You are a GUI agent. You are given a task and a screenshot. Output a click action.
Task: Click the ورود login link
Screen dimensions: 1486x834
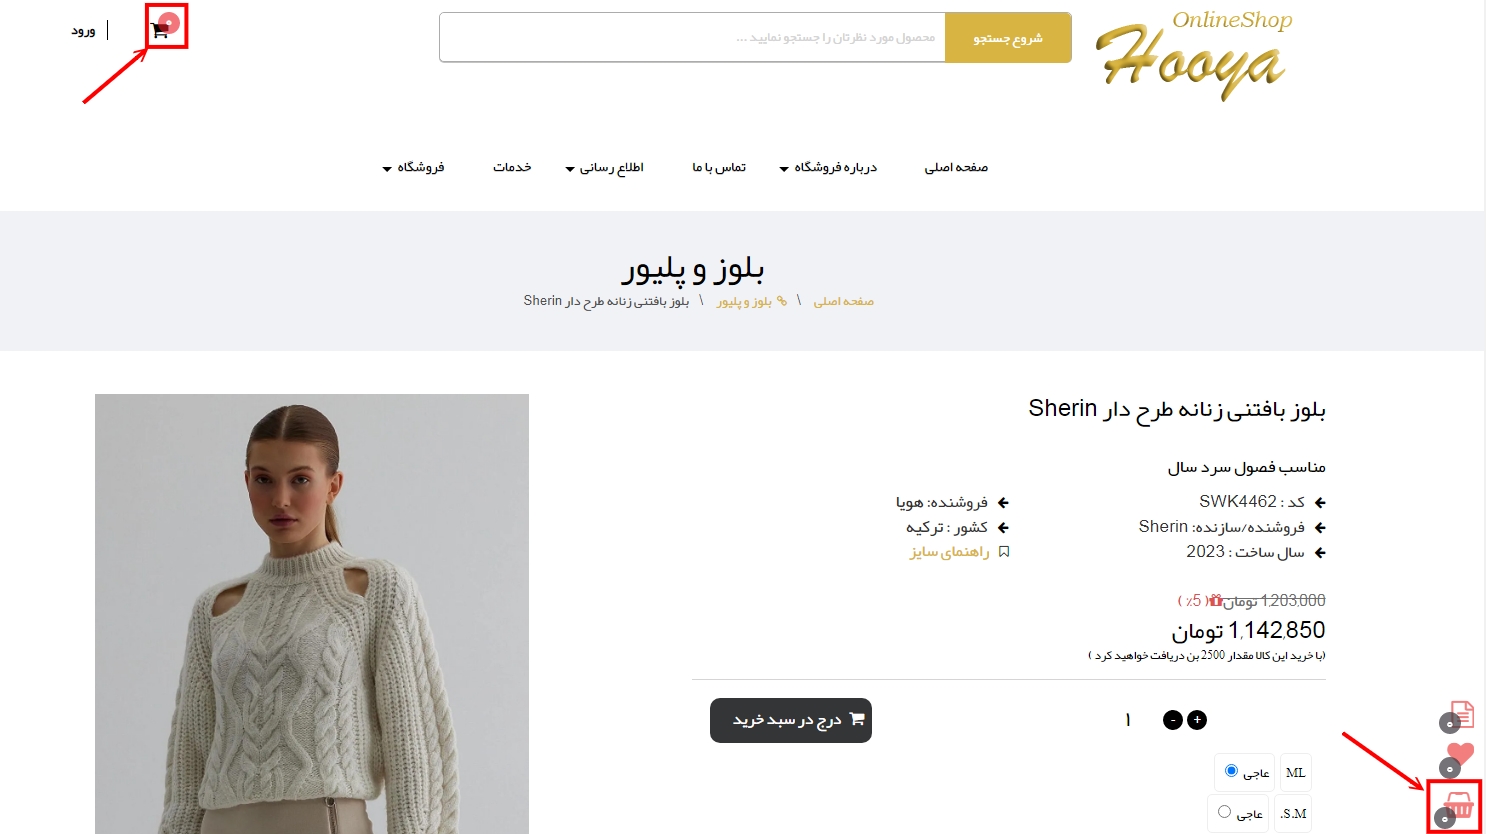coord(83,31)
